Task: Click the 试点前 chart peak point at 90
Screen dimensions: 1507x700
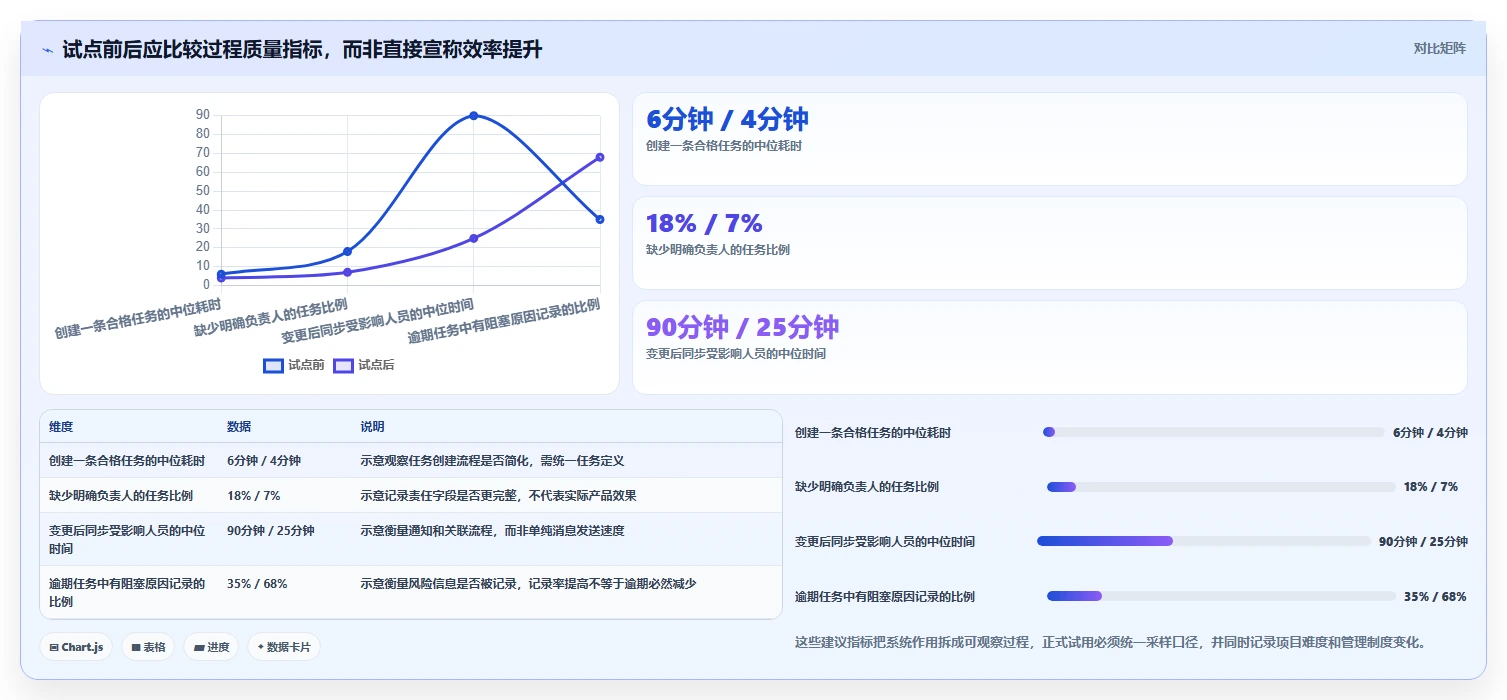Action: coord(474,116)
